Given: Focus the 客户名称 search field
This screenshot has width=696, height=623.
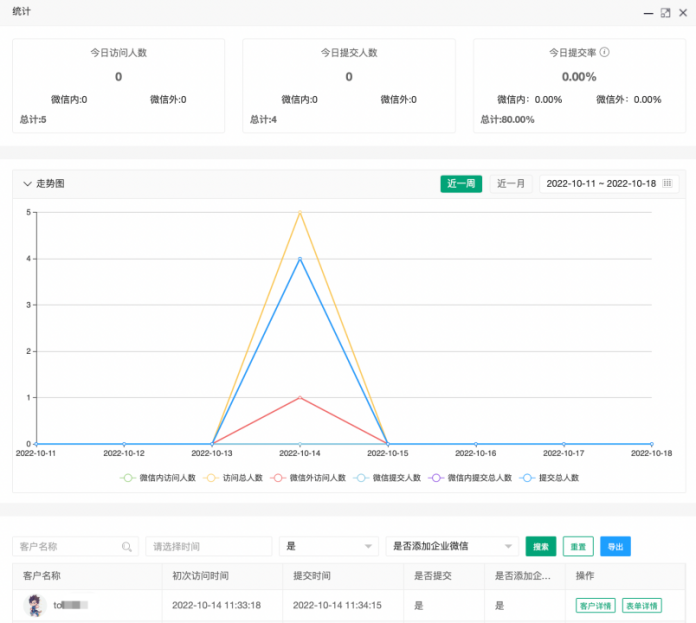Looking at the screenshot, I should [x=75, y=547].
